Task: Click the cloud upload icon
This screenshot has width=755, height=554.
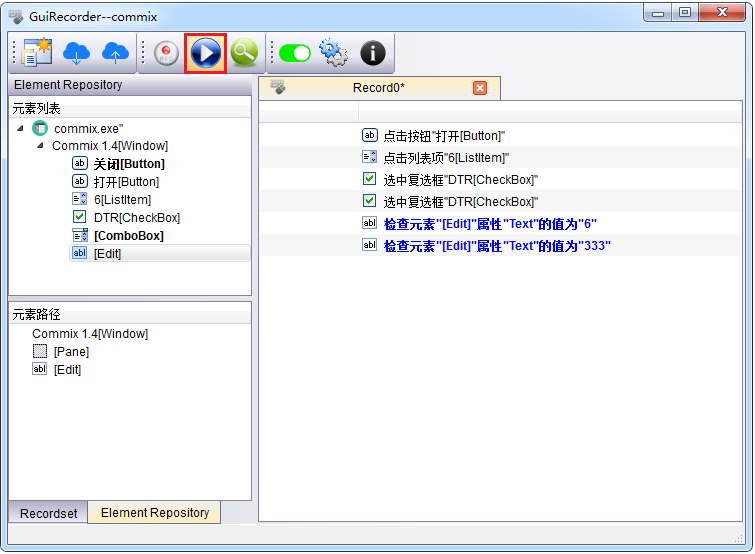Action: point(115,53)
